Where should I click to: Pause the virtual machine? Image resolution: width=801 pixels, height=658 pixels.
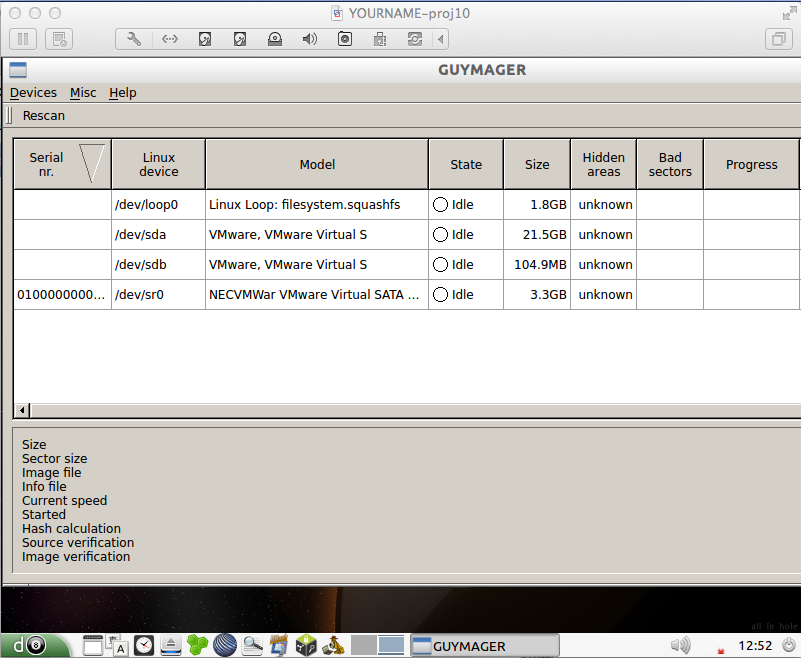(23, 39)
